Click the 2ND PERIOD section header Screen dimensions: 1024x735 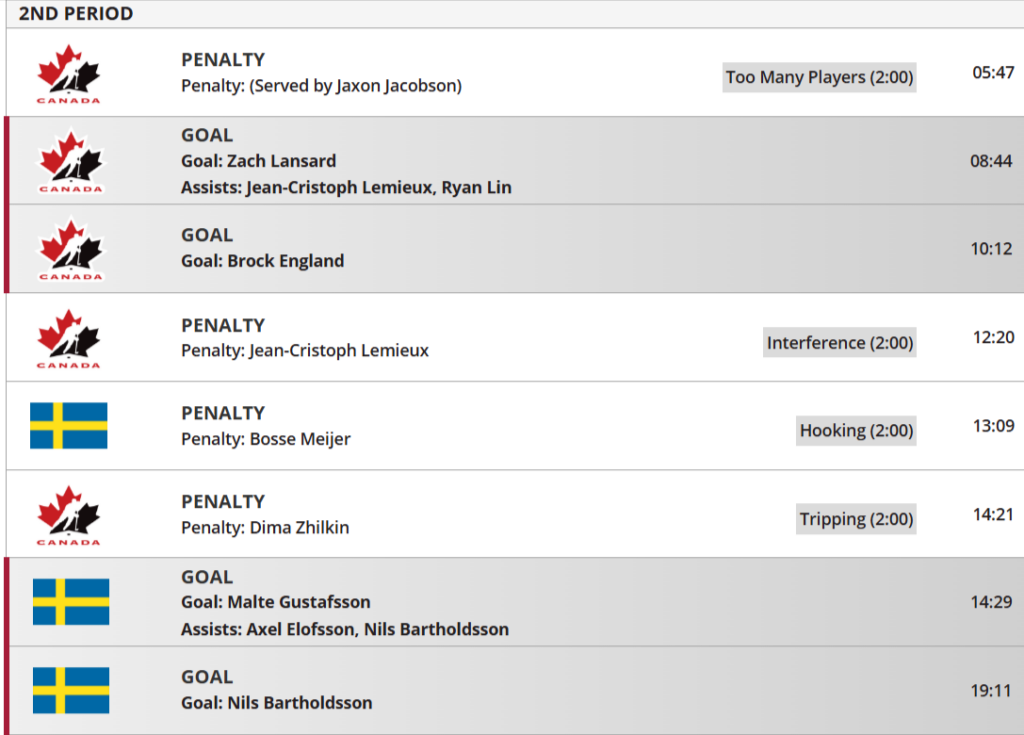[76, 14]
